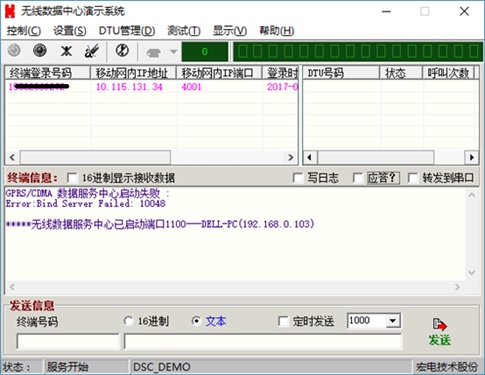Open the 显示(V) menu

click(230, 31)
